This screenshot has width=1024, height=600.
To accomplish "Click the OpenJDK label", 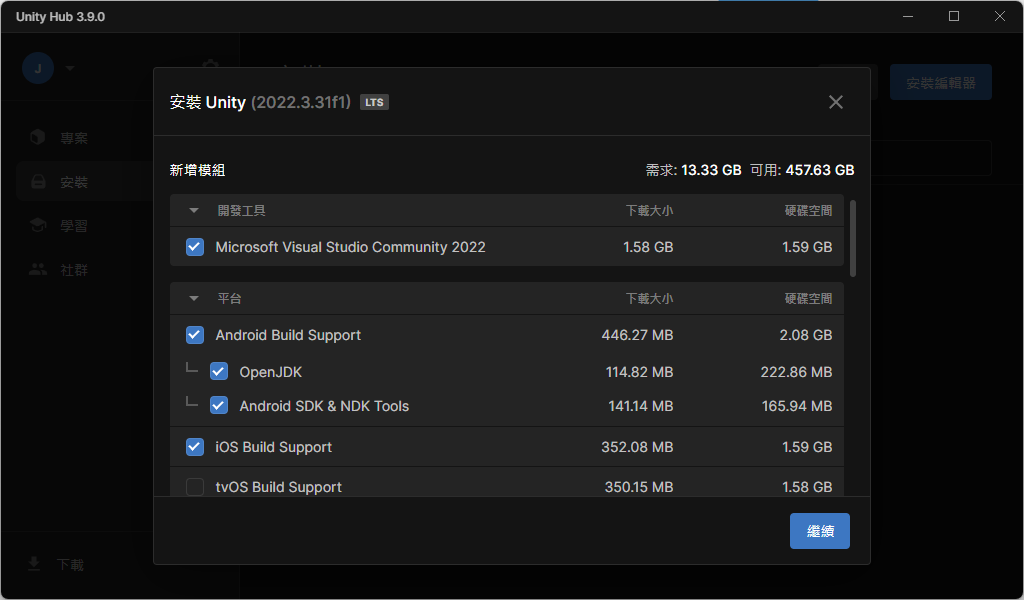I will (x=270, y=372).
